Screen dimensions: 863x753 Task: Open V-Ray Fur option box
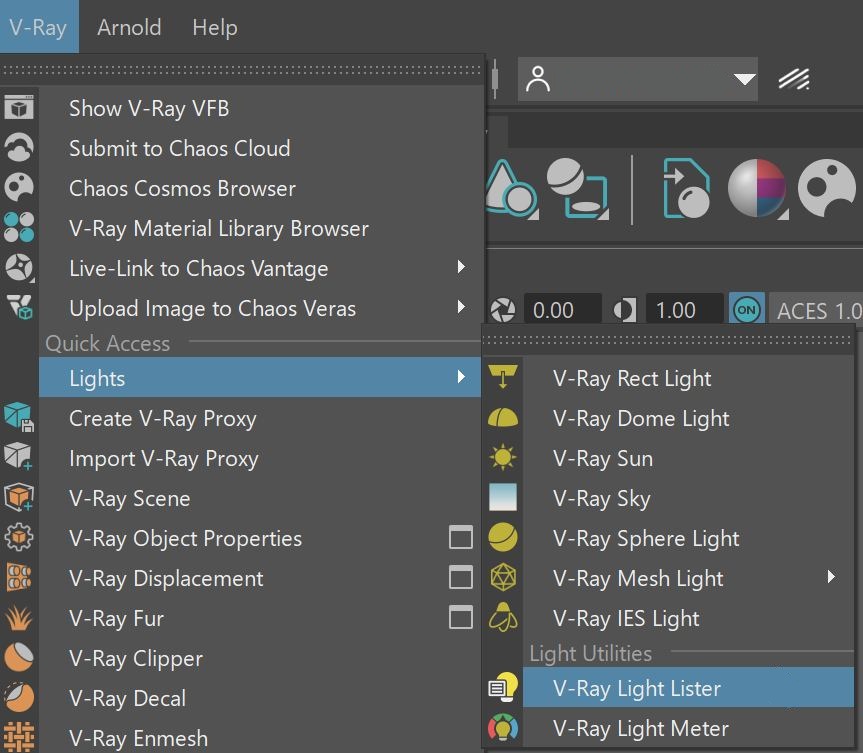(x=461, y=617)
